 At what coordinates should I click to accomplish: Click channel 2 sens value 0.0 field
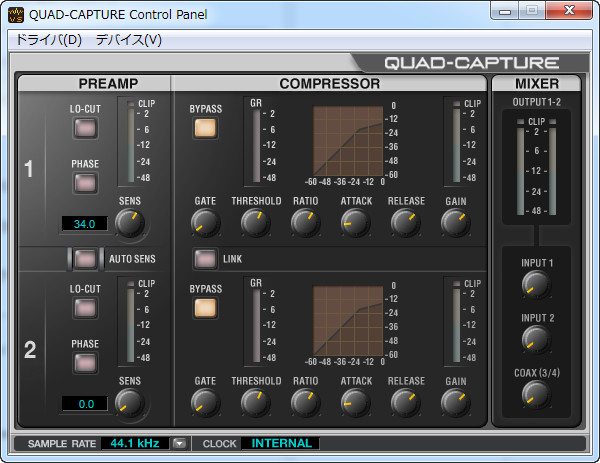pyautogui.click(x=85, y=404)
